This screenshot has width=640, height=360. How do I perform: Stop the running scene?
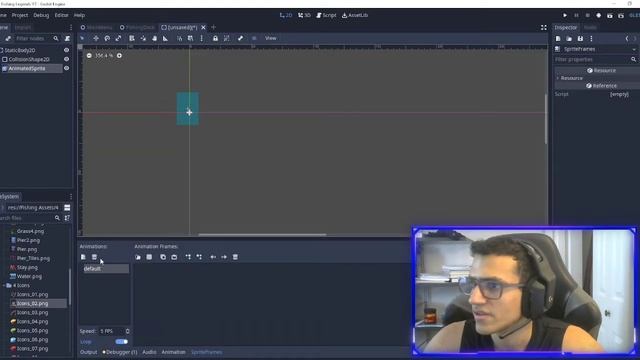pyautogui.click(x=587, y=16)
